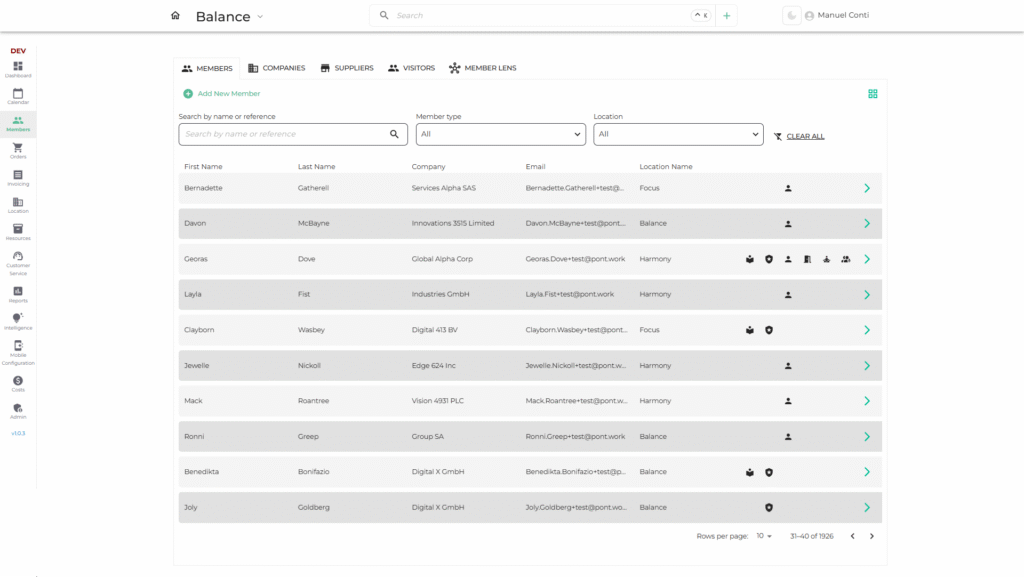
Task: Click the plus icon beside search bar
Action: click(726, 16)
